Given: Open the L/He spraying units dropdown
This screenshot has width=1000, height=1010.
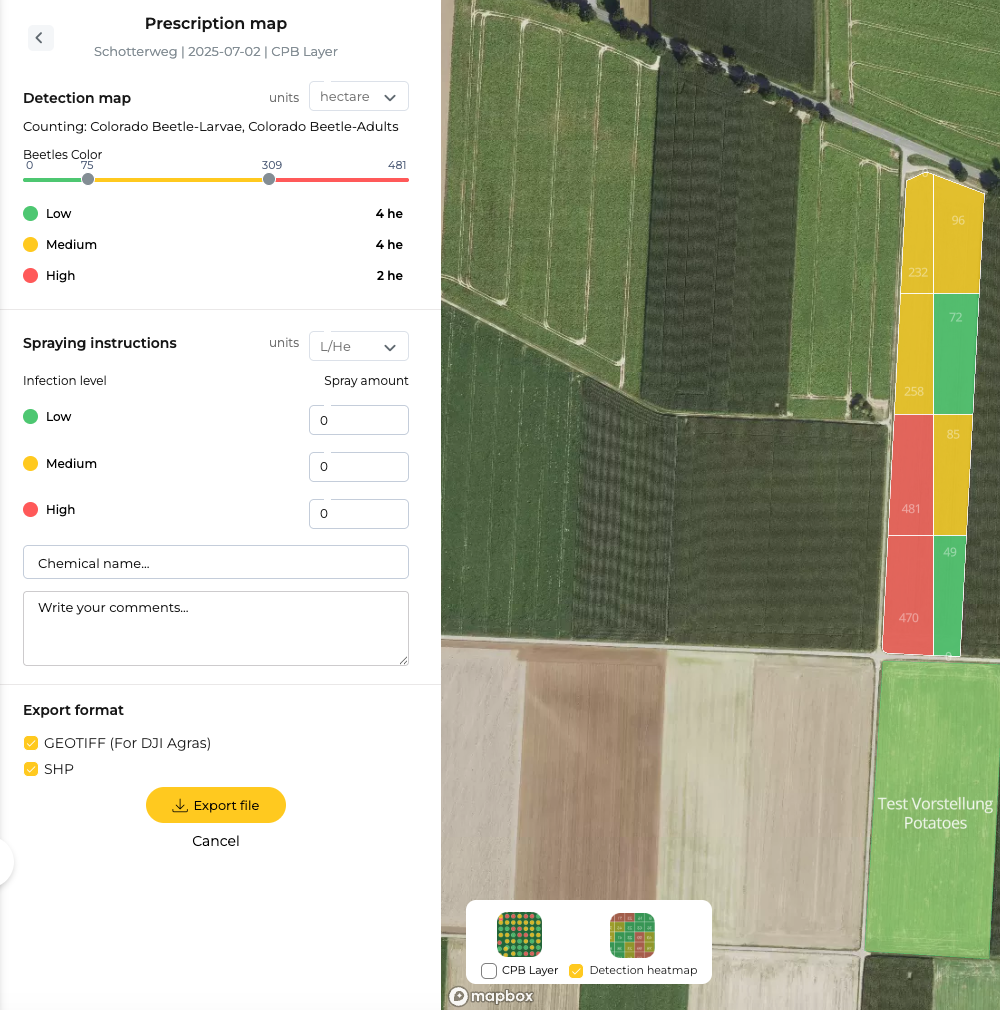Looking at the screenshot, I should (358, 346).
